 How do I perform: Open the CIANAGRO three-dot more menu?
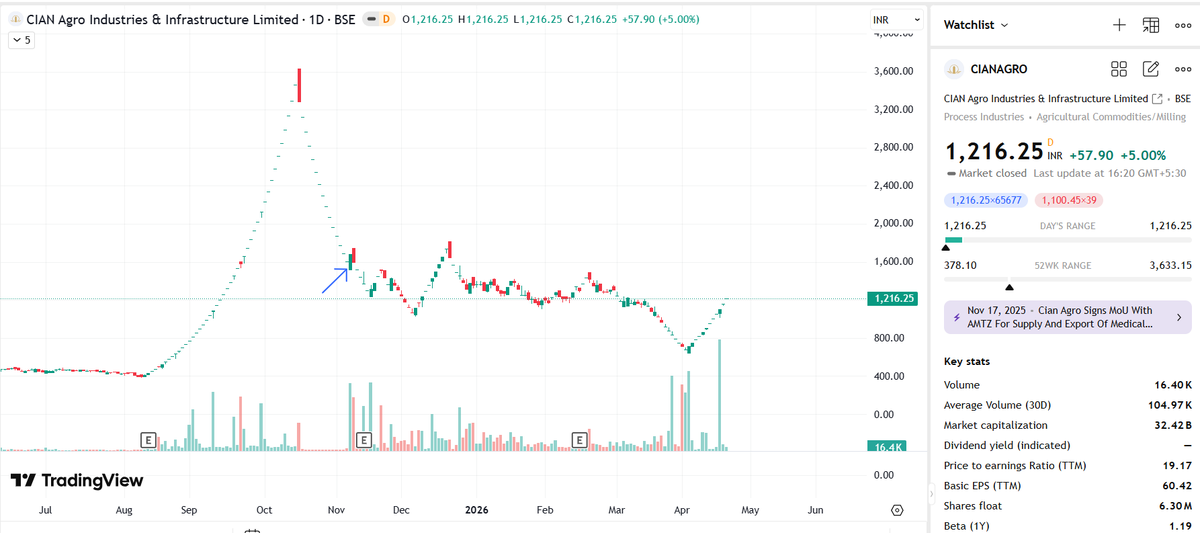1183,69
